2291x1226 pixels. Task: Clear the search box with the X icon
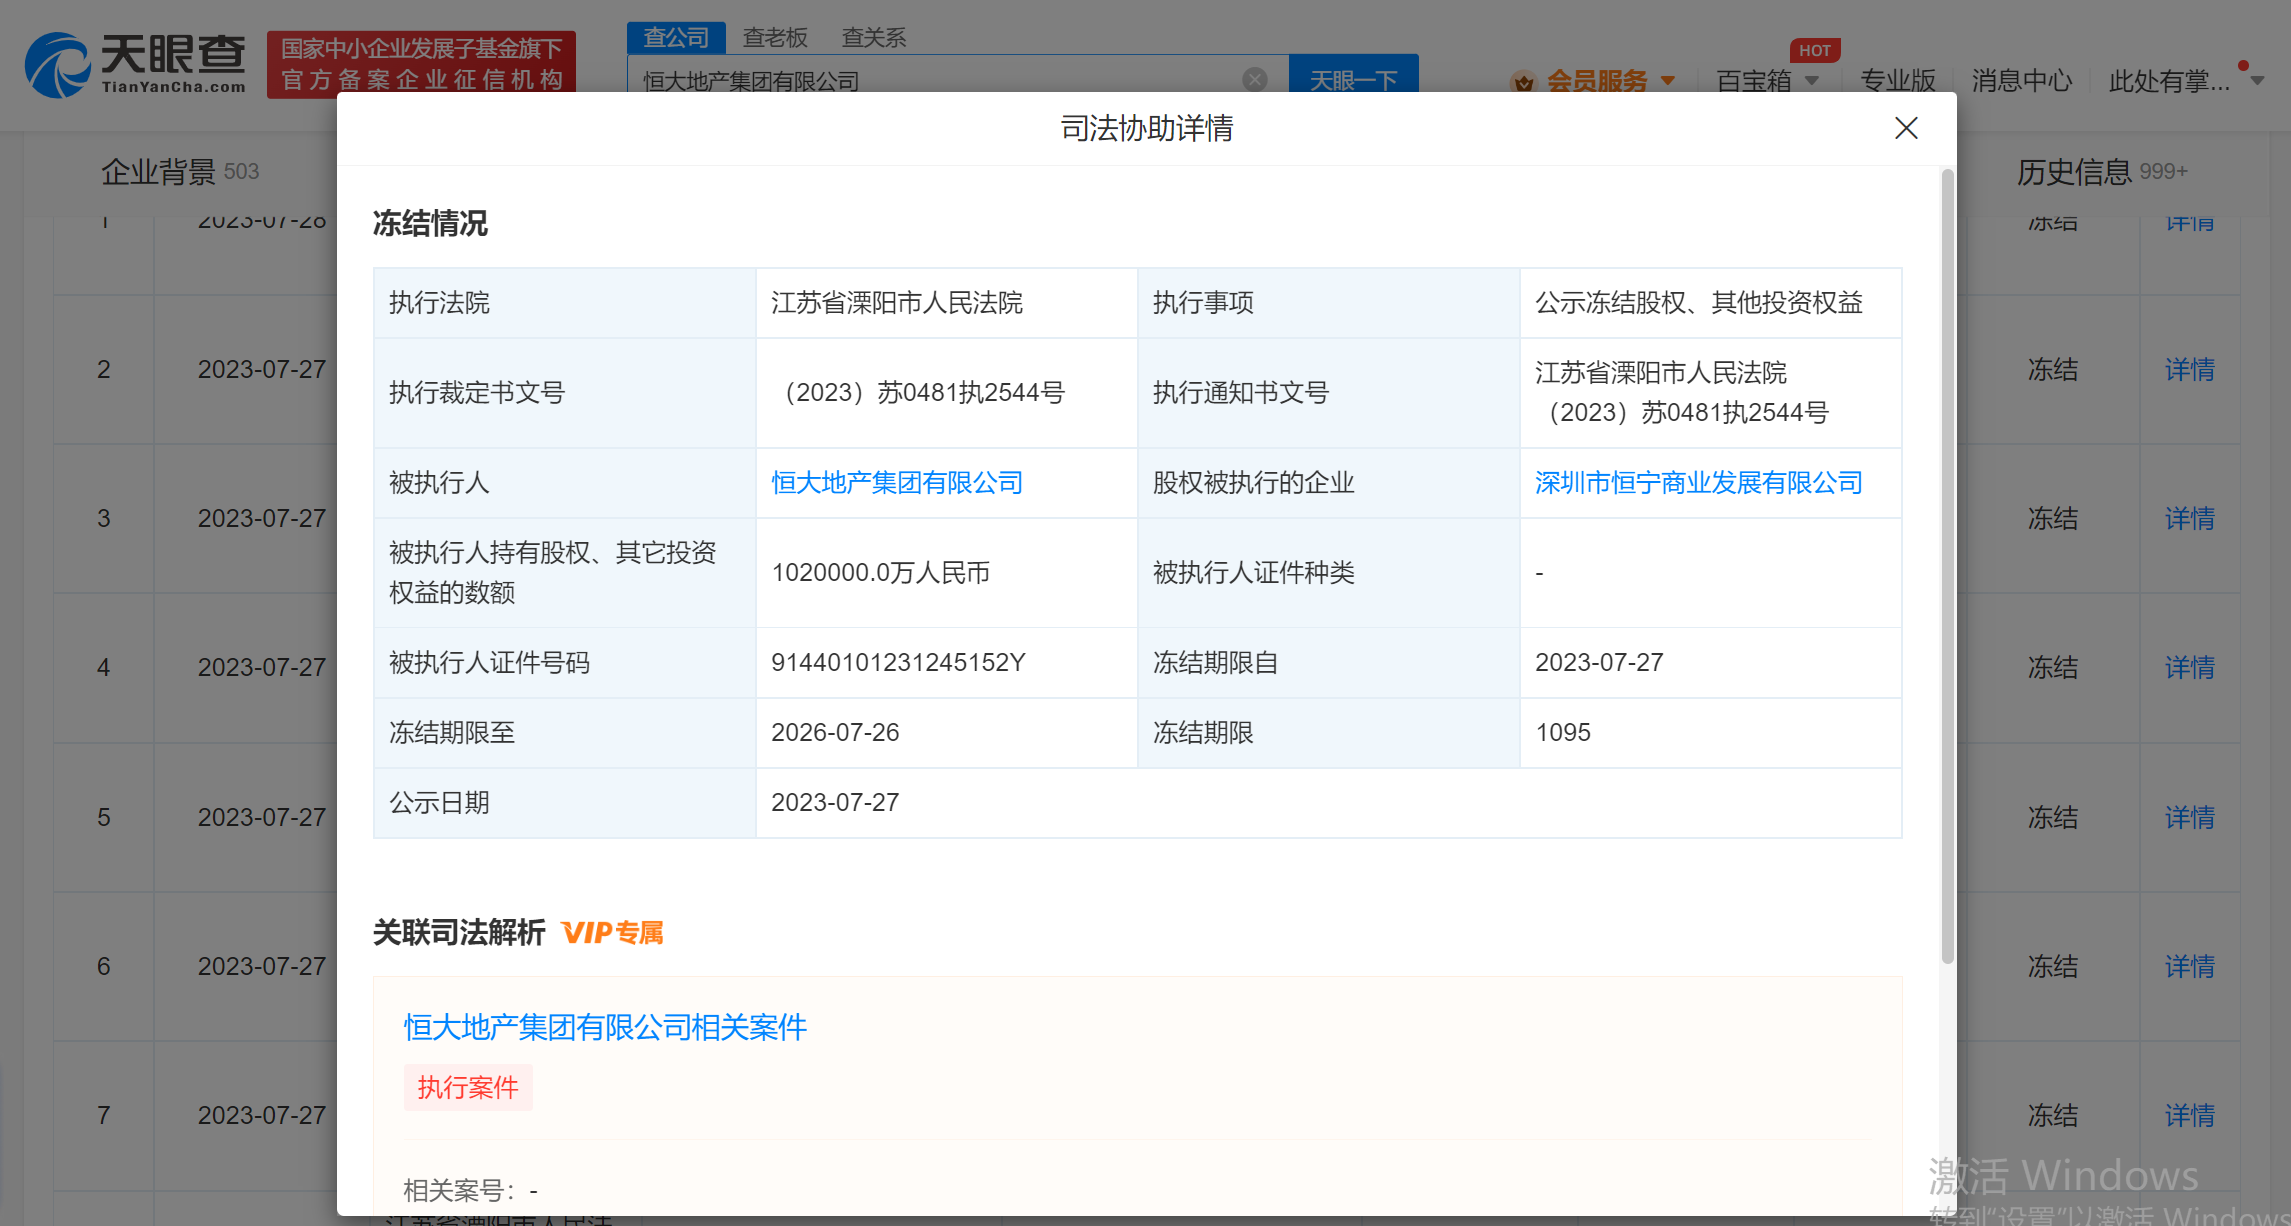click(1253, 78)
